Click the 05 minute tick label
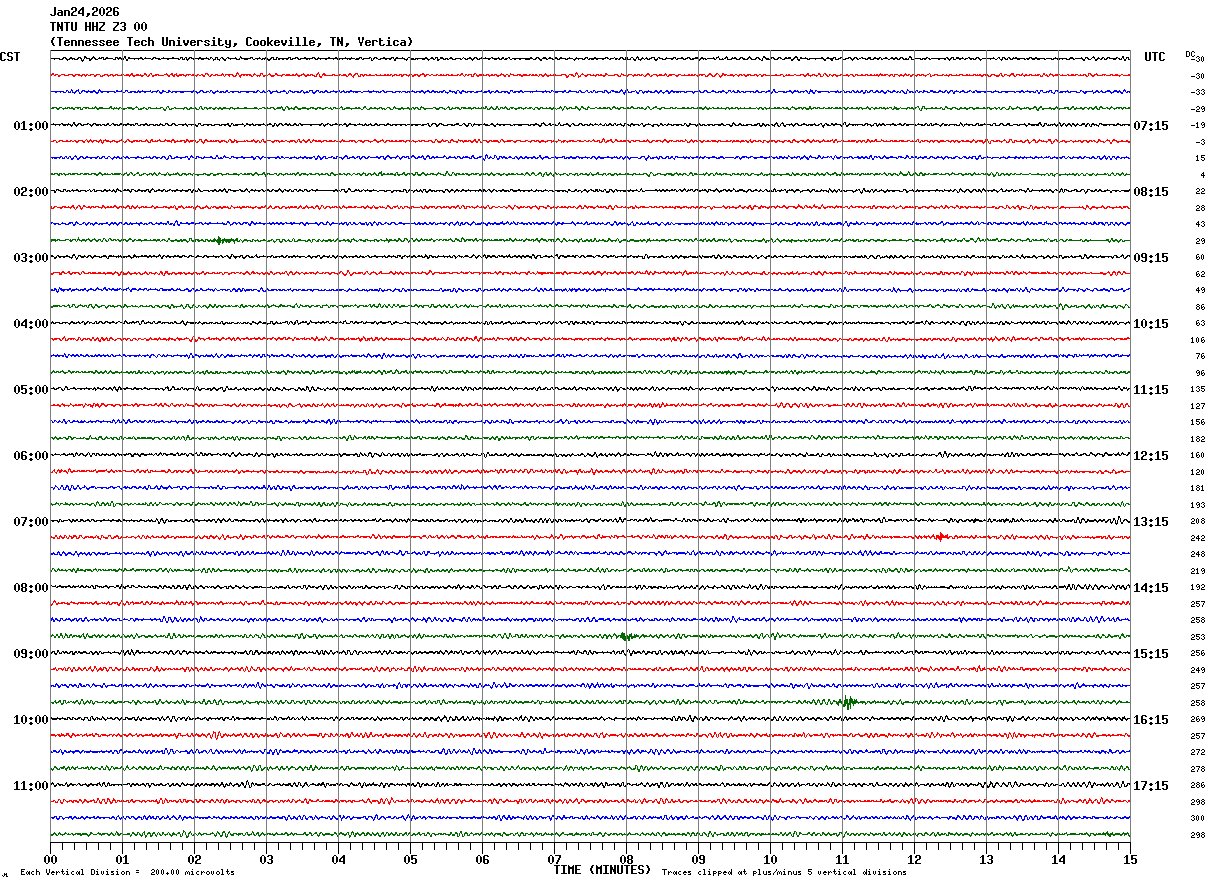This screenshot has width=1210, height=886. pos(410,859)
